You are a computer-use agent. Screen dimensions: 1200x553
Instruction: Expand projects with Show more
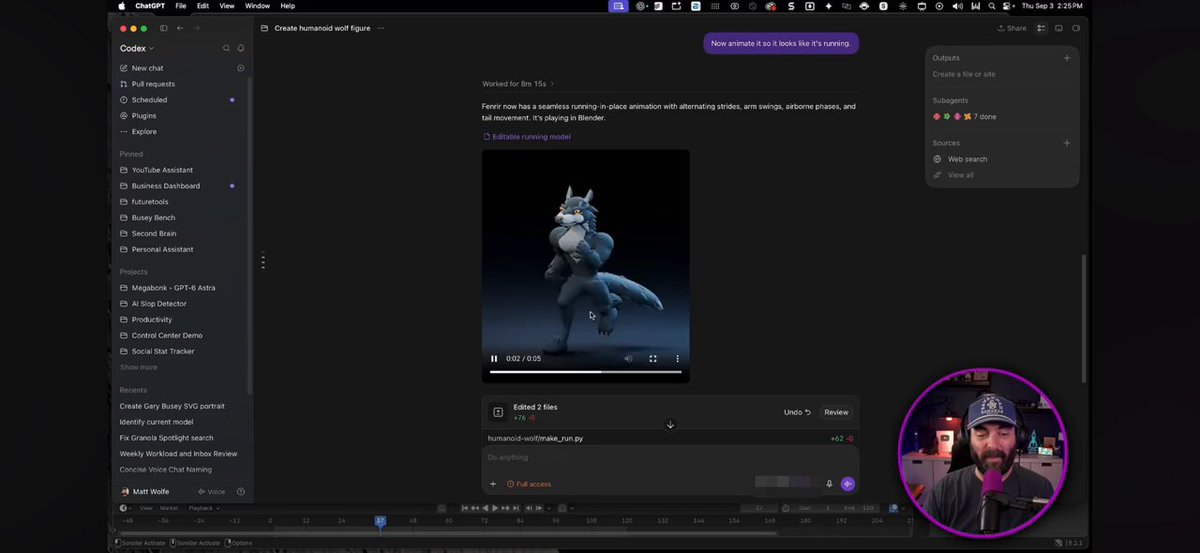click(x=138, y=368)
